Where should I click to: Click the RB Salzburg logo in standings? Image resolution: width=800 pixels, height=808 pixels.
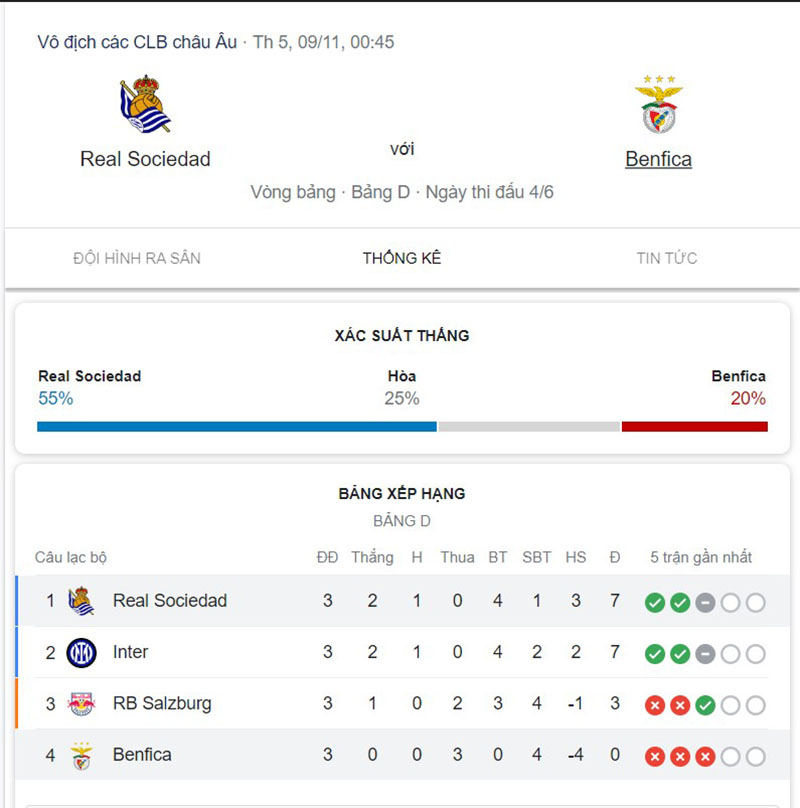click(81, 704)
